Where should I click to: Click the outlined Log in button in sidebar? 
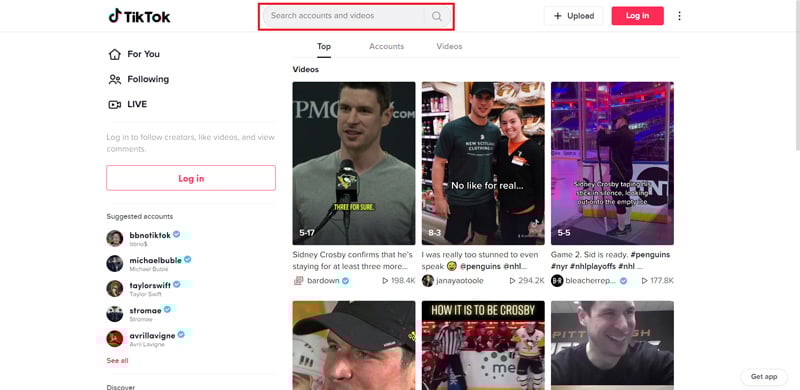(x=191, y=178)
